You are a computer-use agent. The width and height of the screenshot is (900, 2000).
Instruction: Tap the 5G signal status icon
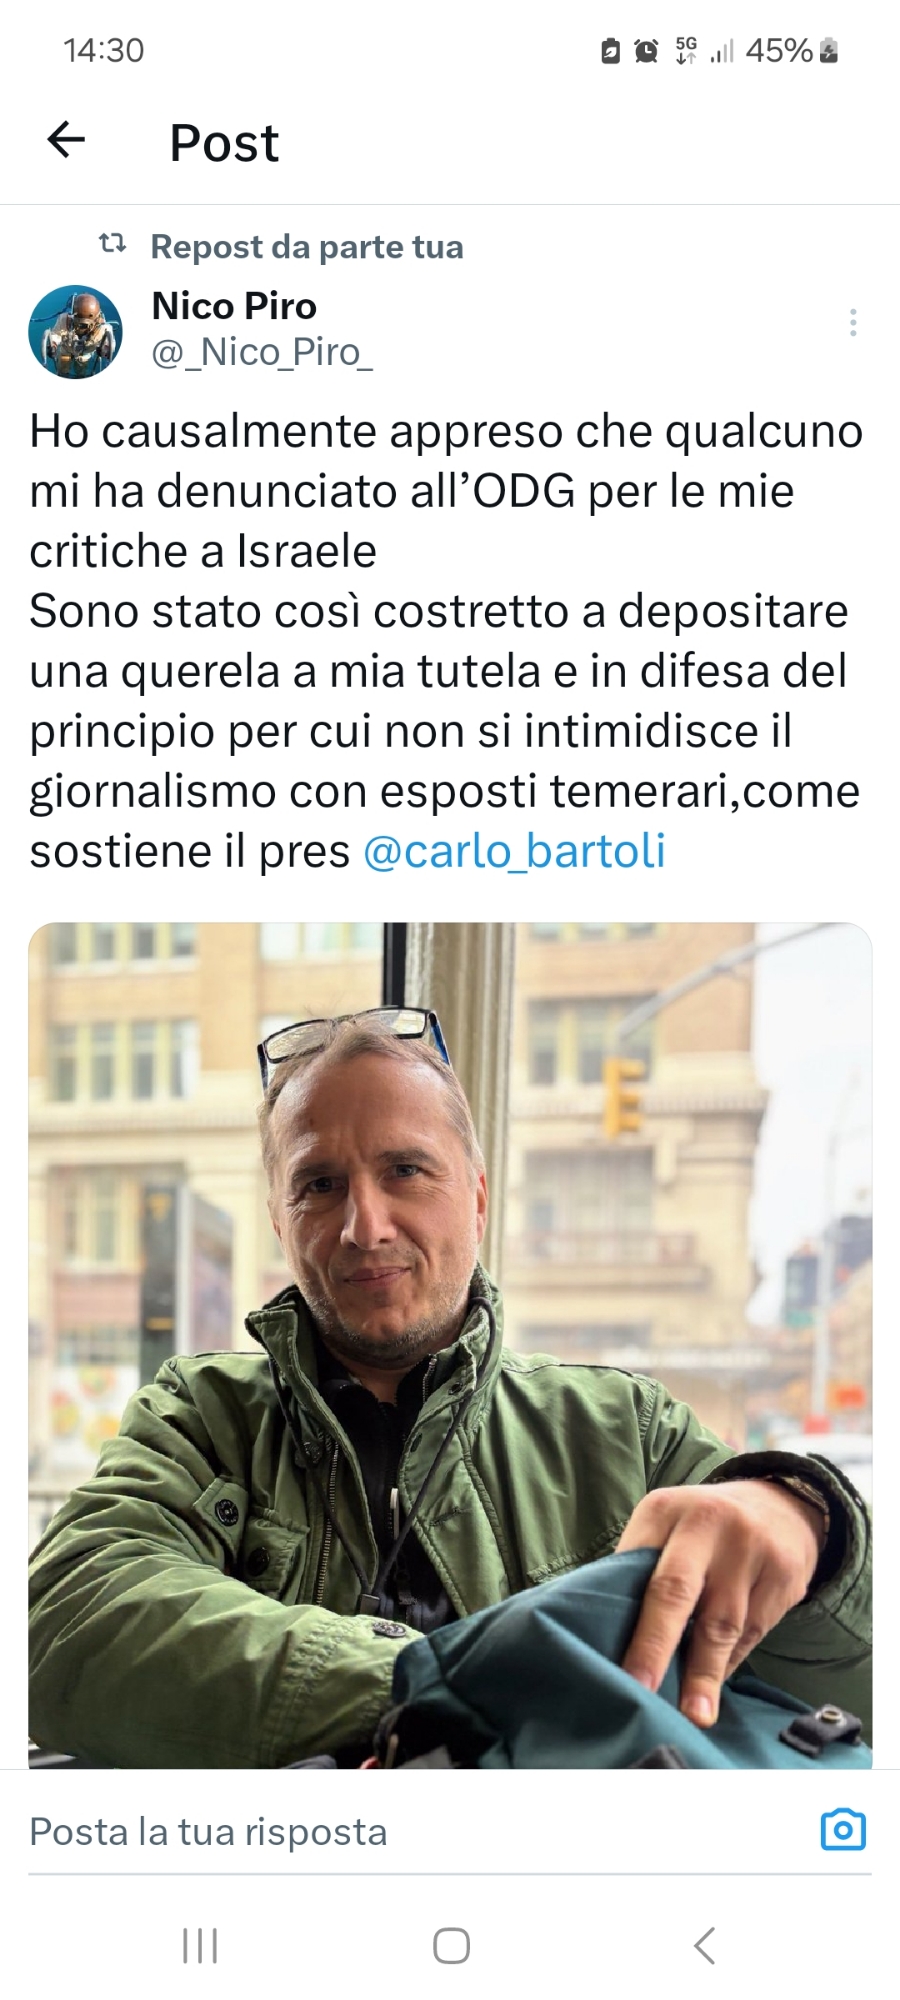click(x=686, y=50)
